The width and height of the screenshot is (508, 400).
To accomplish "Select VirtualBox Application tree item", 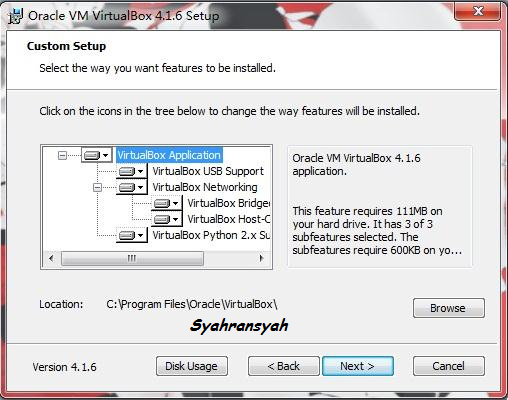I will click(169, 155).
